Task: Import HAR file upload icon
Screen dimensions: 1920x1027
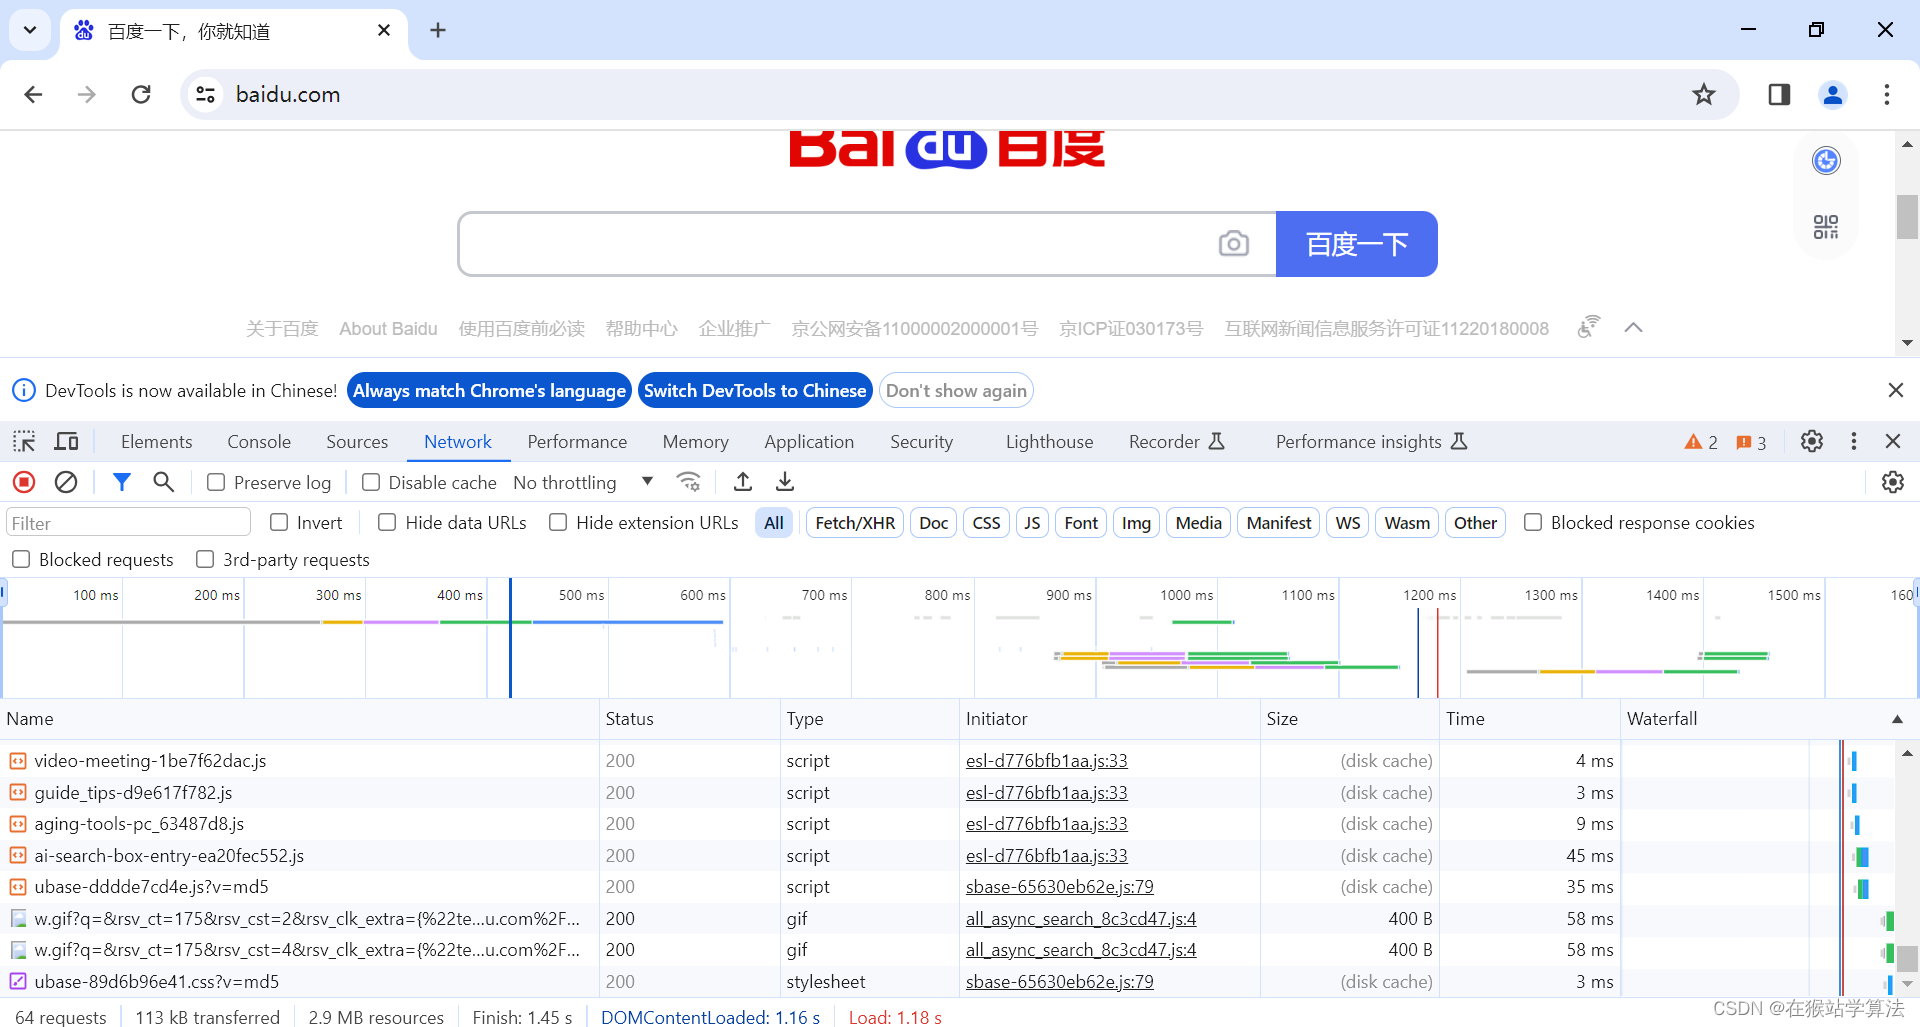Action: tap(743, 483)
